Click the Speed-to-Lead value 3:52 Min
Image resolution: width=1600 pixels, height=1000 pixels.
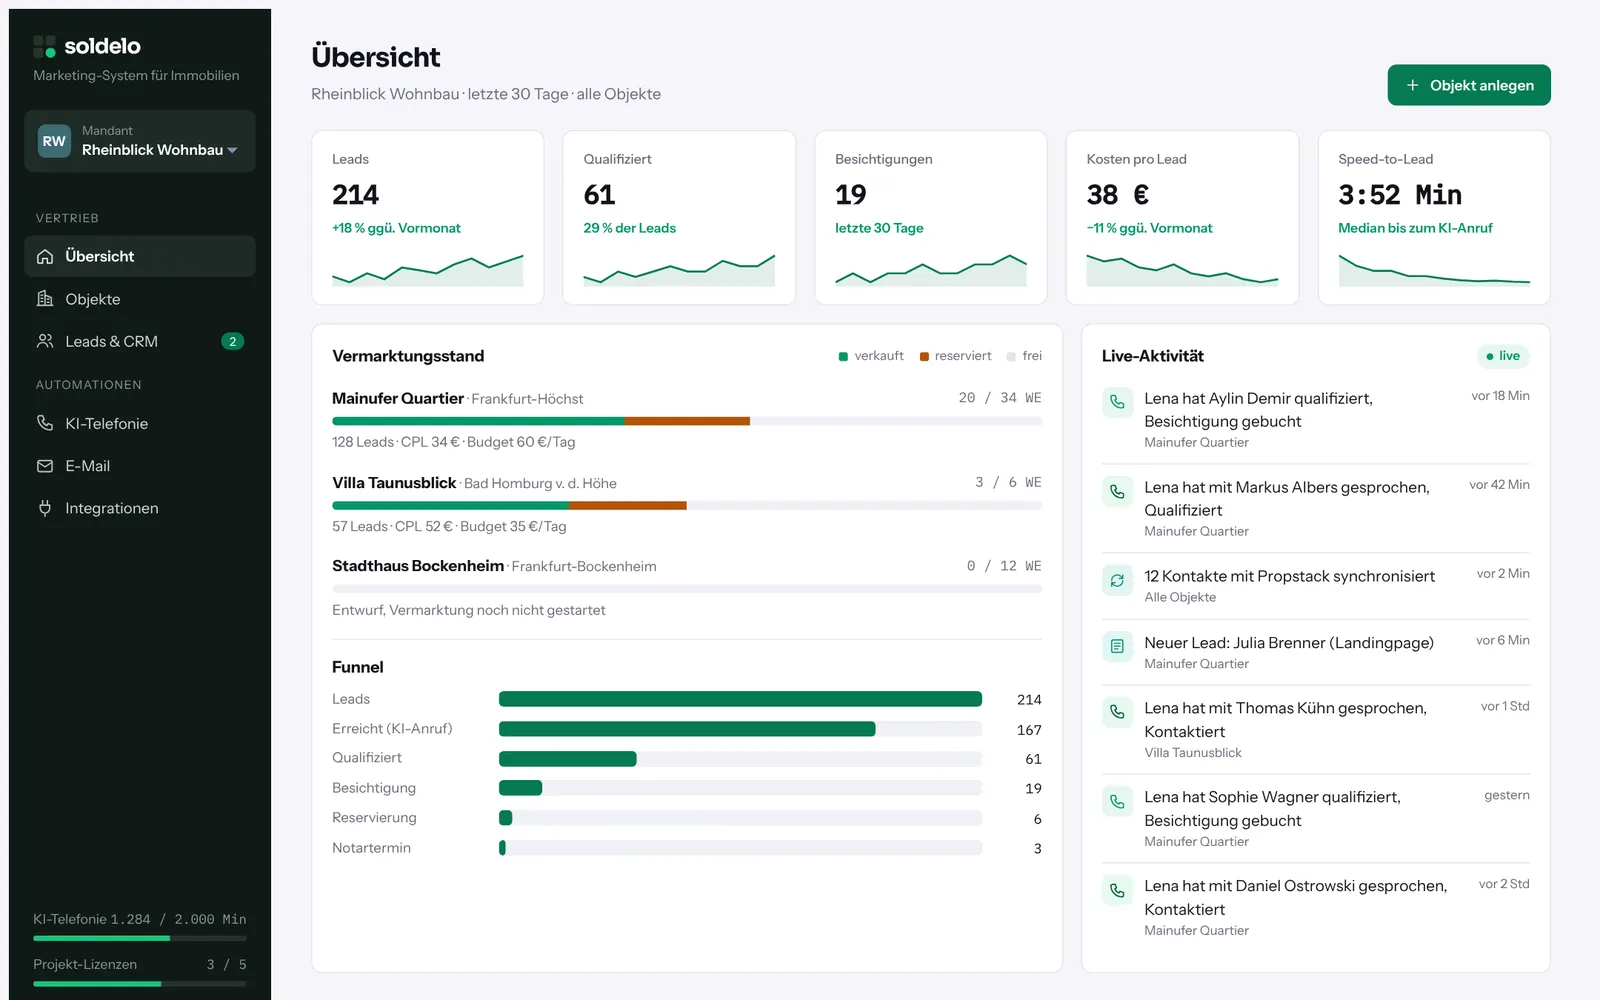1400,194
